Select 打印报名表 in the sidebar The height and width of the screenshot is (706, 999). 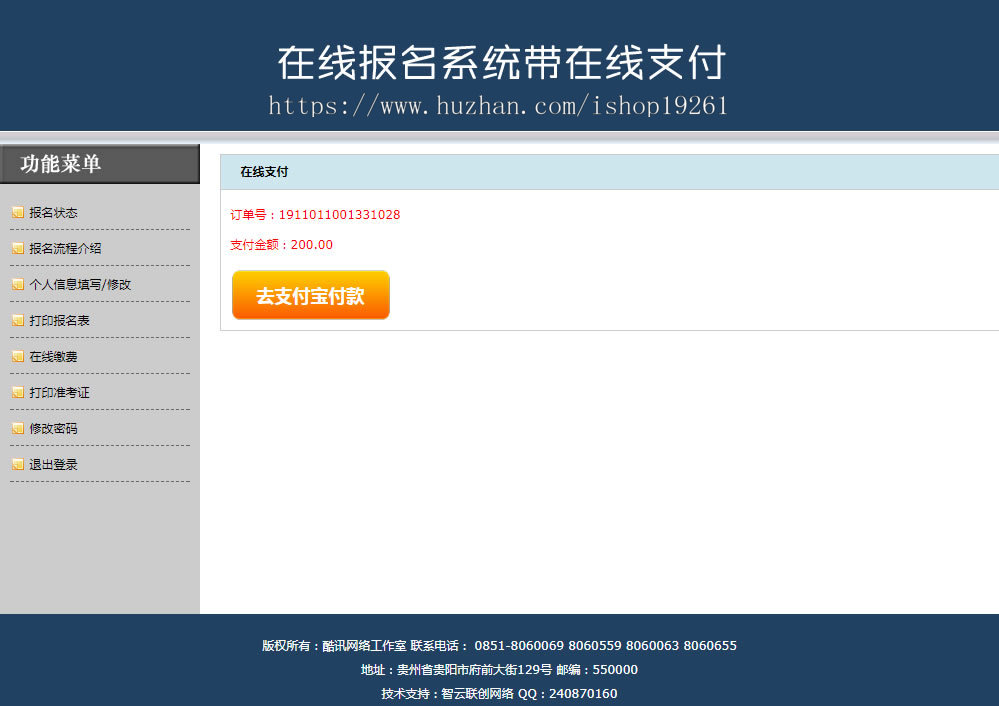pyautogui.click(x=59, y=321)
